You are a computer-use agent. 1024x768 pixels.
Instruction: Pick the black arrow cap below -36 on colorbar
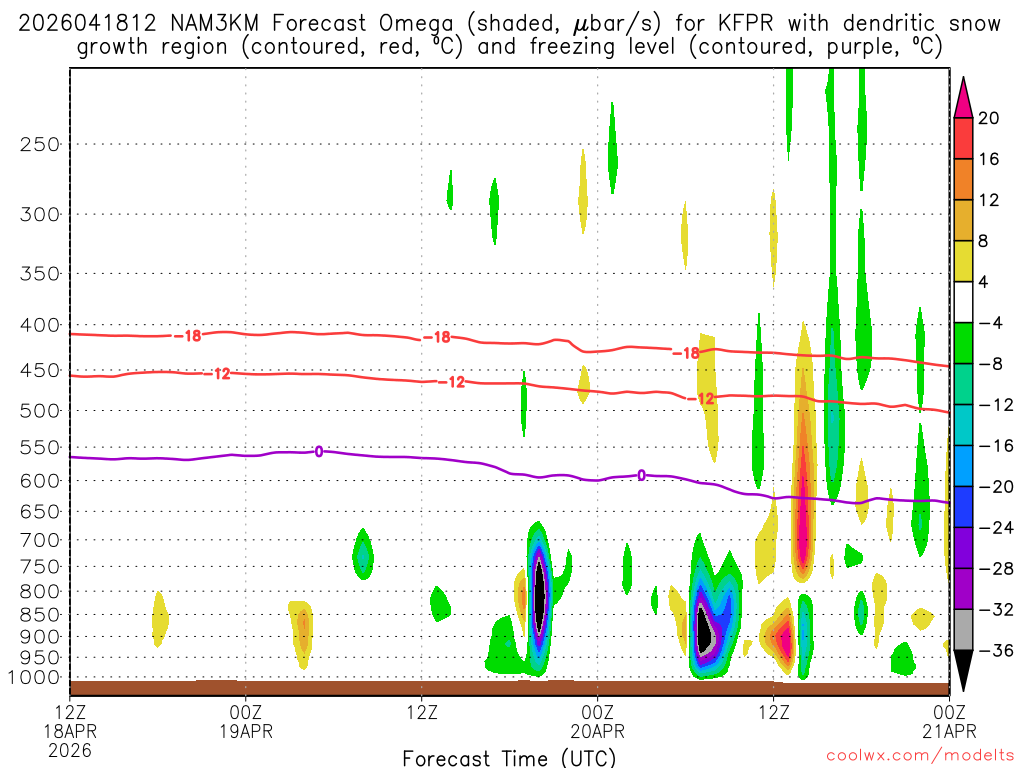(963, 671)
